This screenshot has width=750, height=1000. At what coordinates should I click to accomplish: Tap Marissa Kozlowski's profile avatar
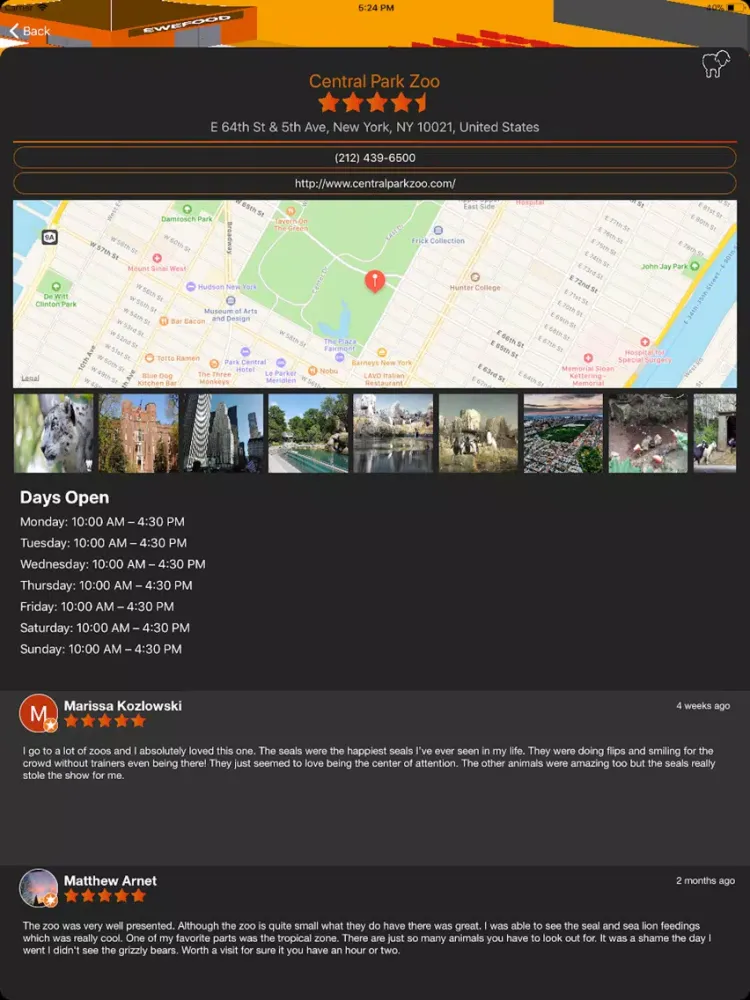coord(38,713)
